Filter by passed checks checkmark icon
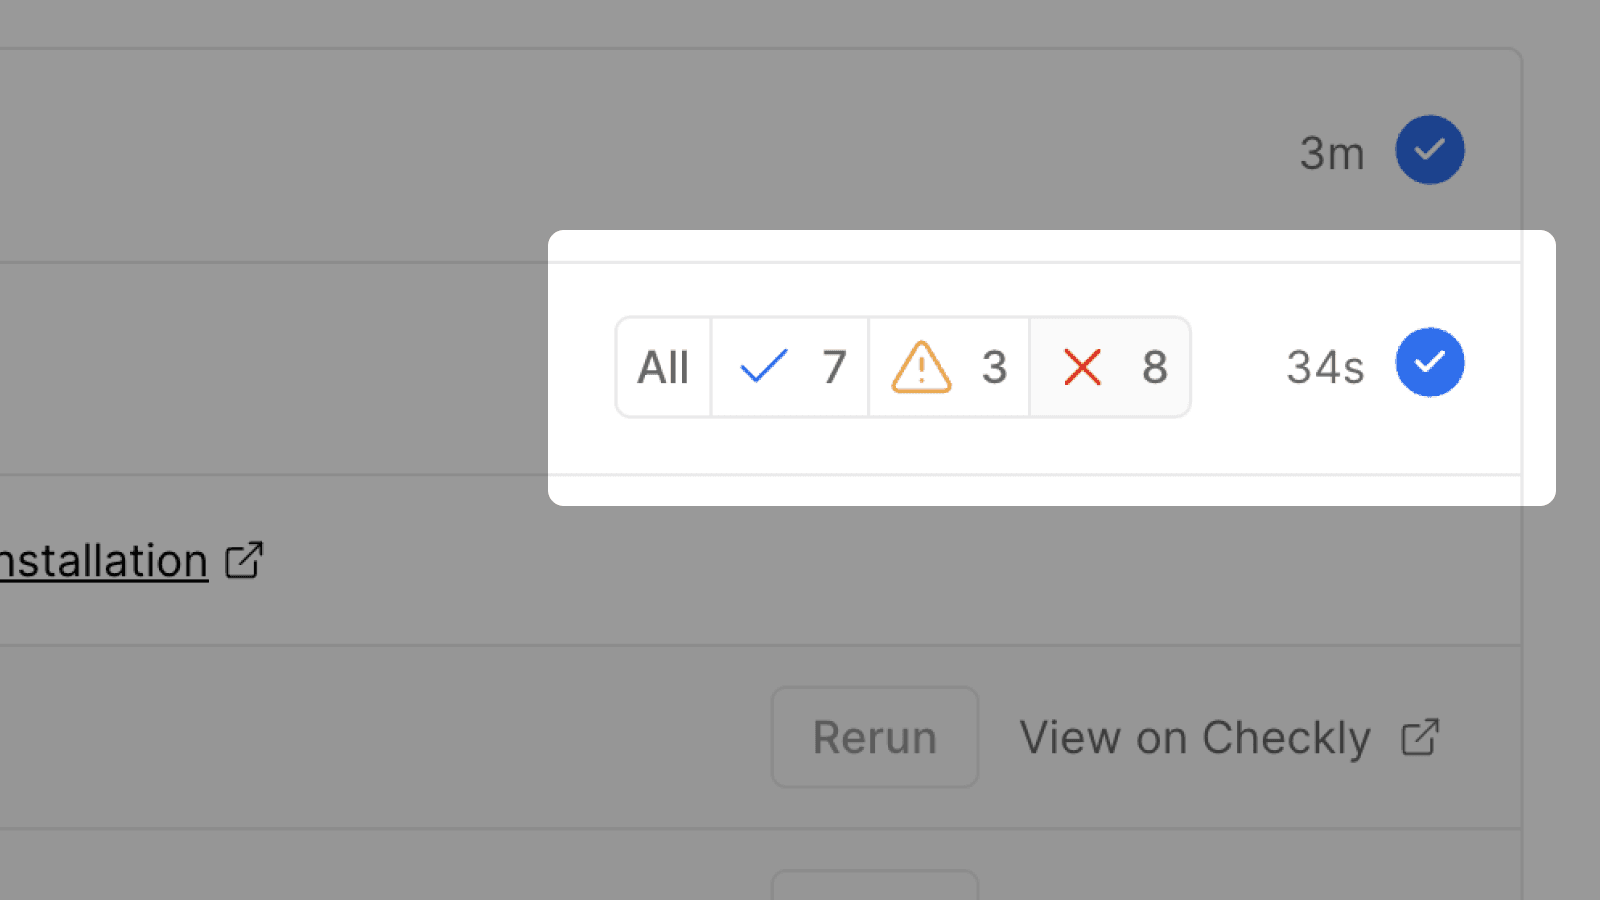Image resolution: width=1600 pixels, height=900 pixels. tap(764, 367)
